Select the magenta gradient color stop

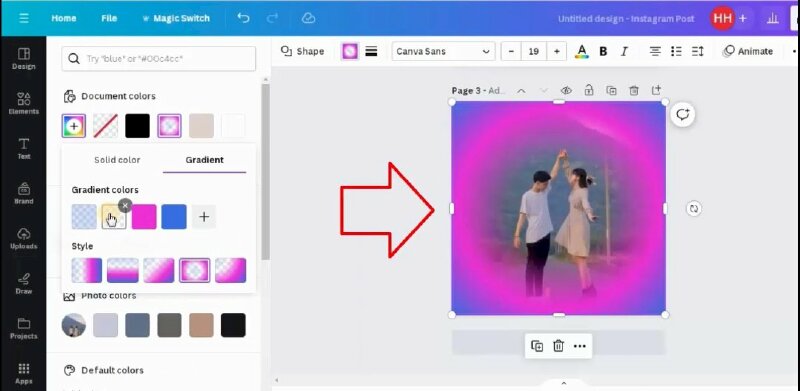[x=144, y=216]
